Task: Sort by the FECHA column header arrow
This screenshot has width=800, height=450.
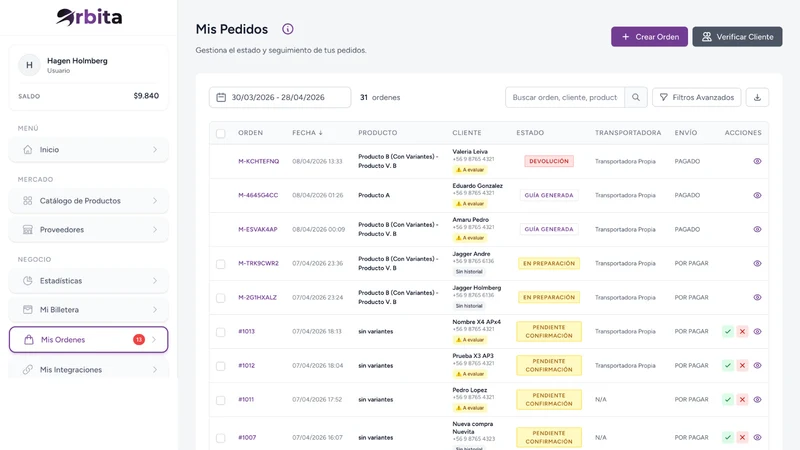Action: (320, 133)
